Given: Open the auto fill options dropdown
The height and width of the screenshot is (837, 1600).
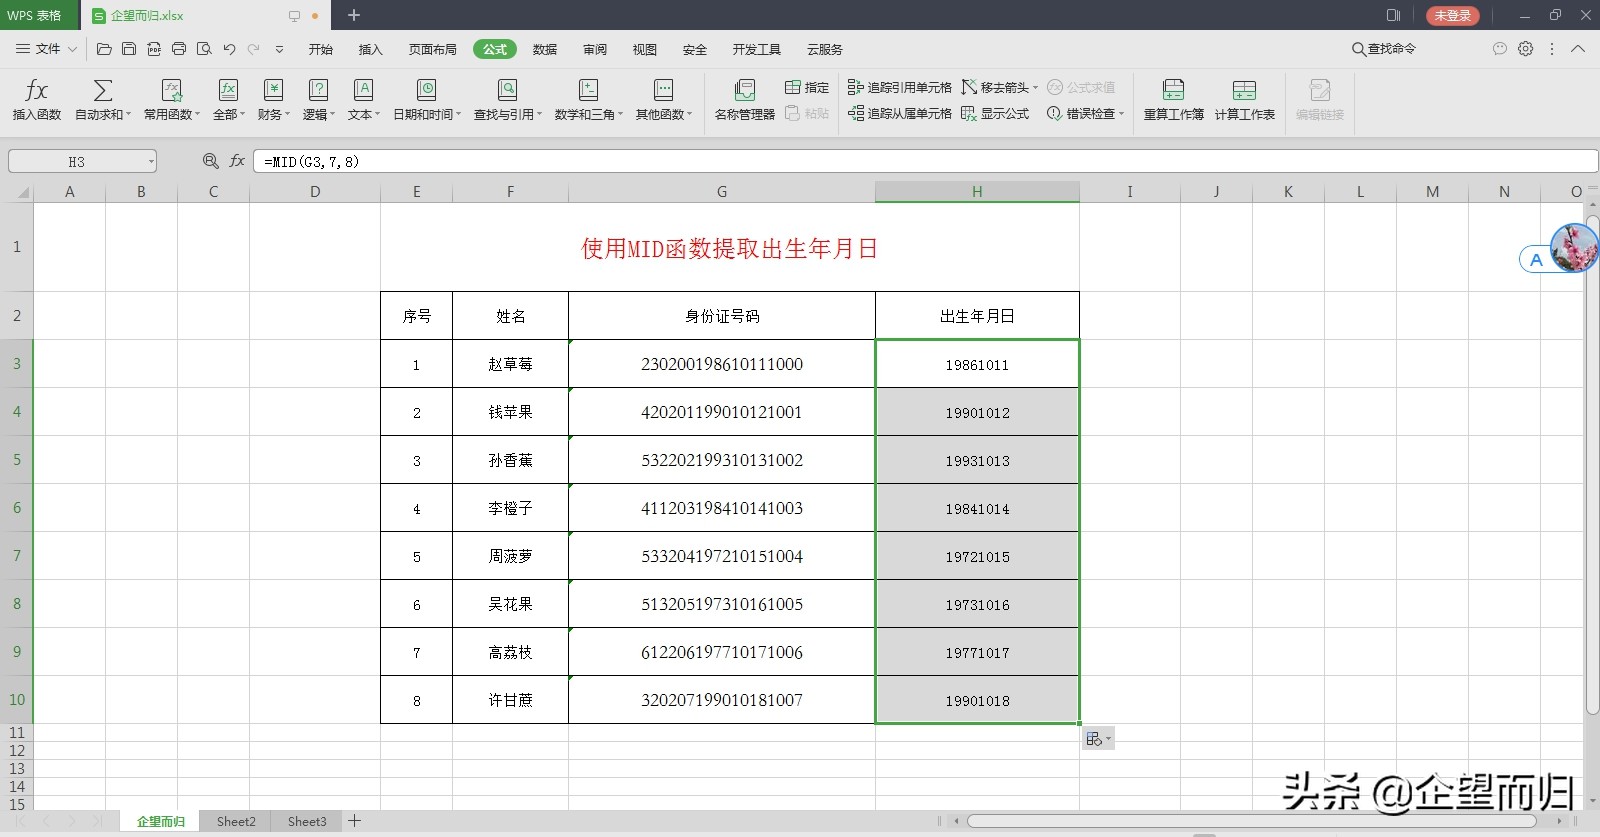Looking at the screenshot, I should pos(1098,739).
